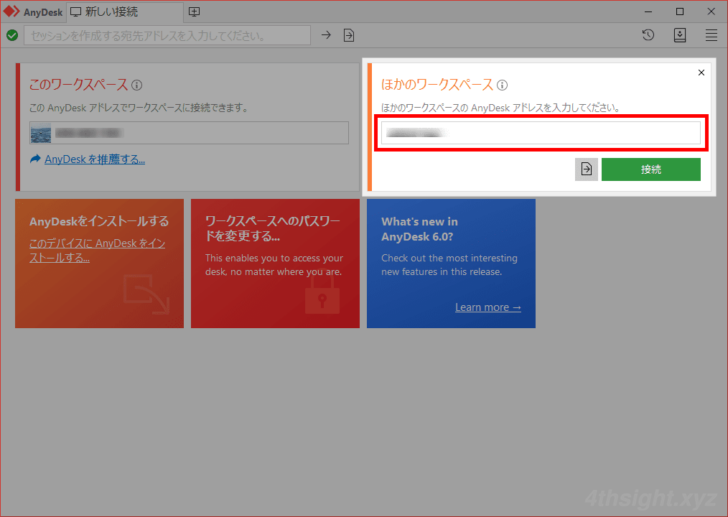
Task: Click info icon beside このワークスペース
Action: (136, 85)
